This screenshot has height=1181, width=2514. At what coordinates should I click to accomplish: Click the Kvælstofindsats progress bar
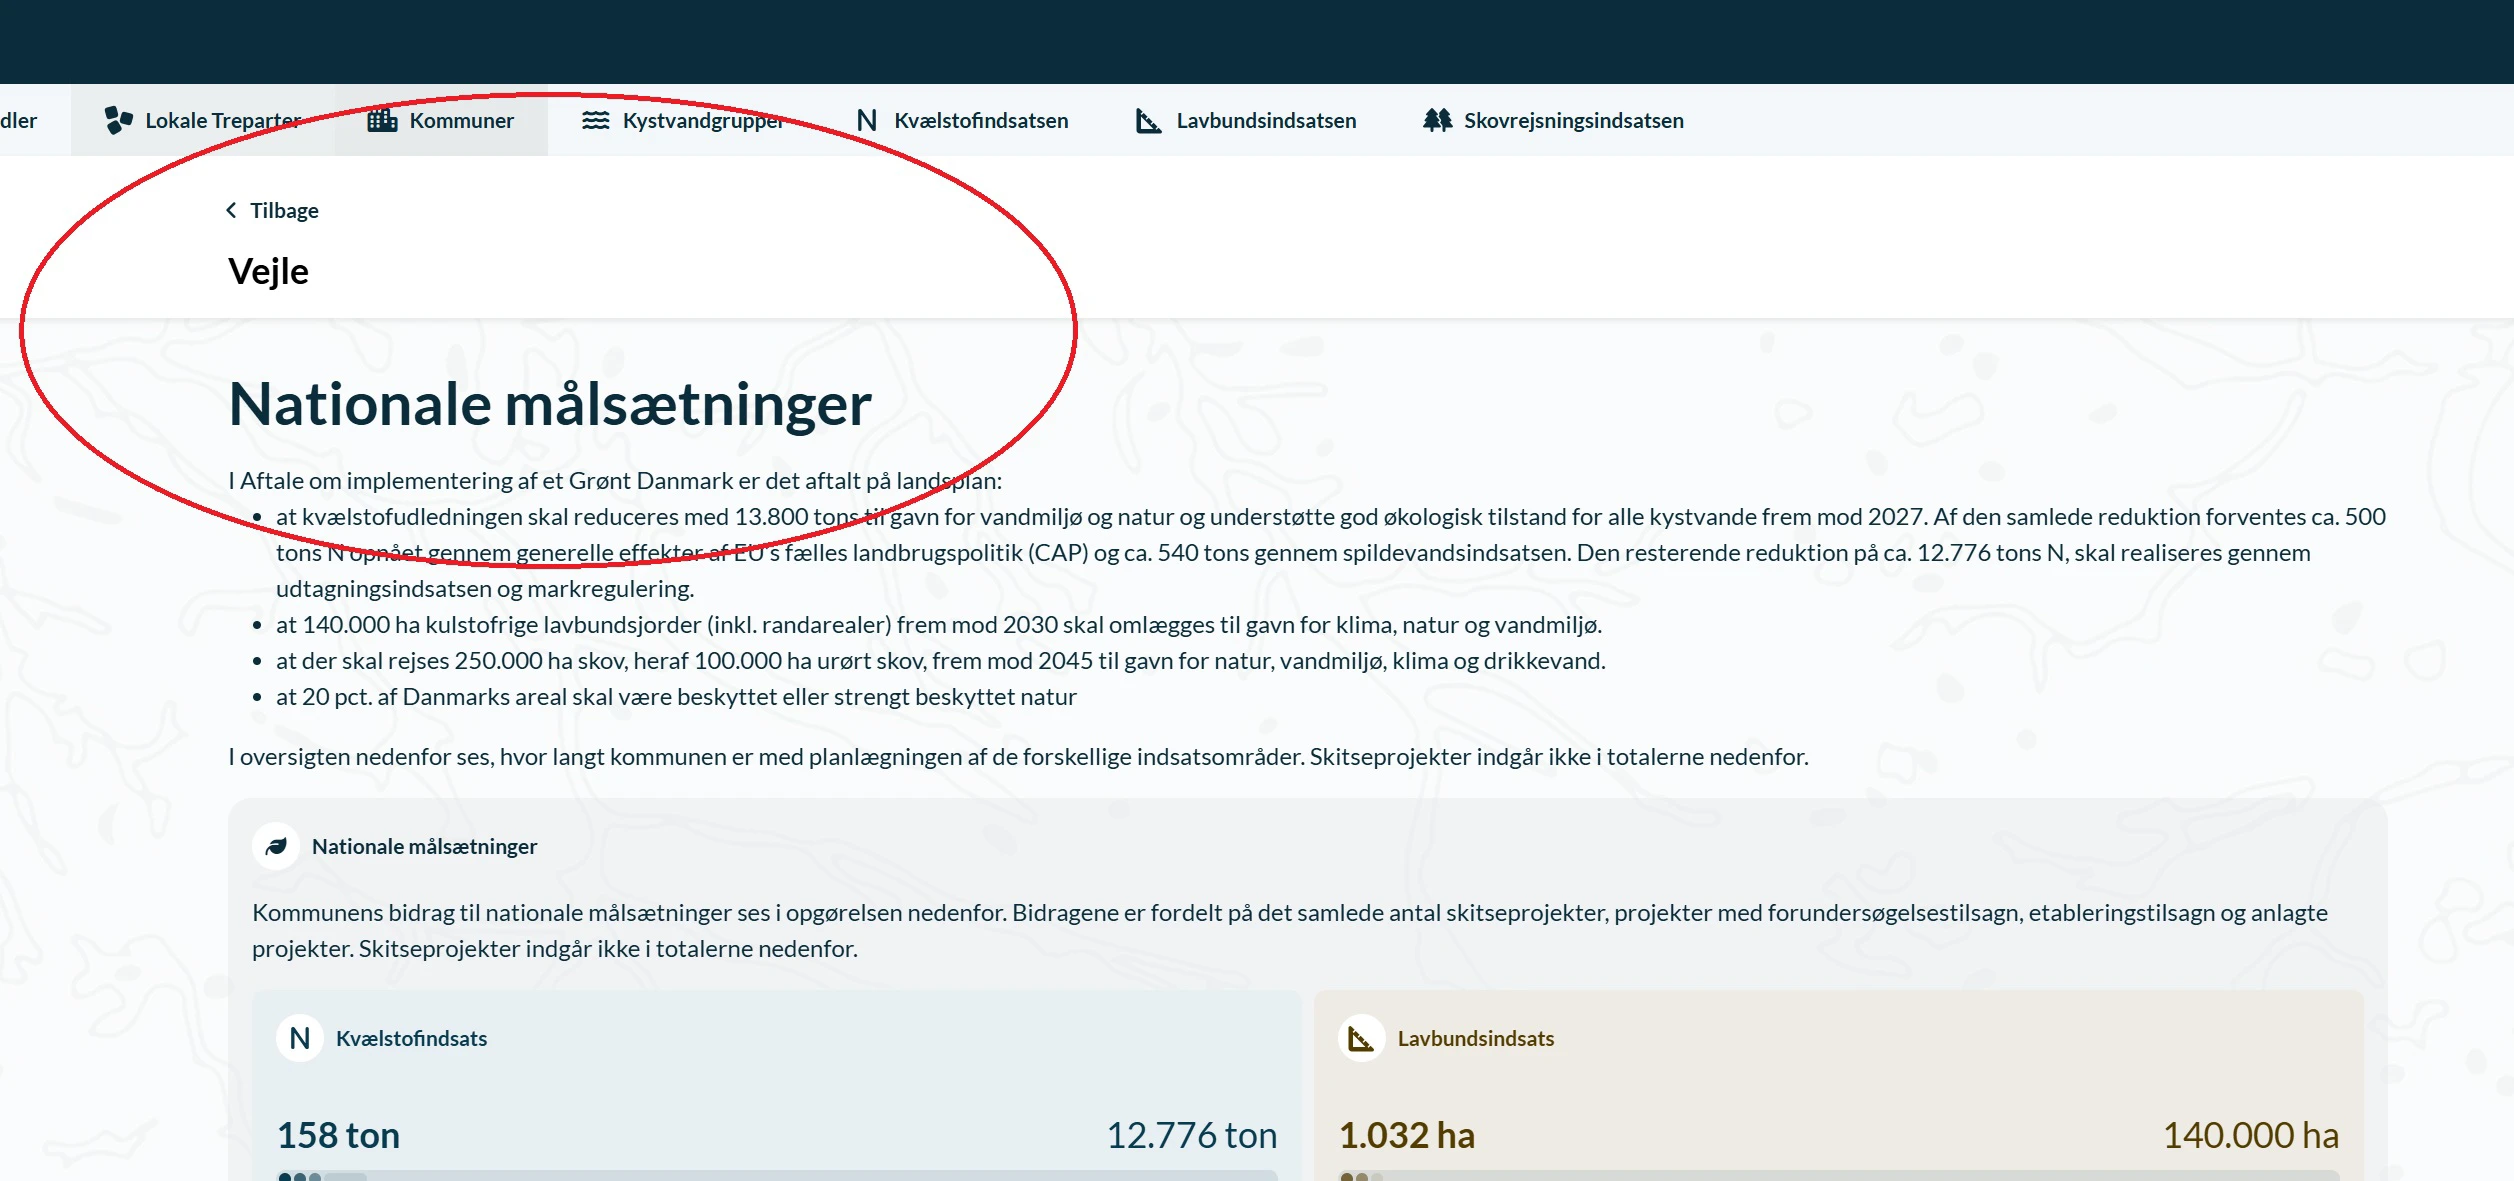pos(777,1175)
